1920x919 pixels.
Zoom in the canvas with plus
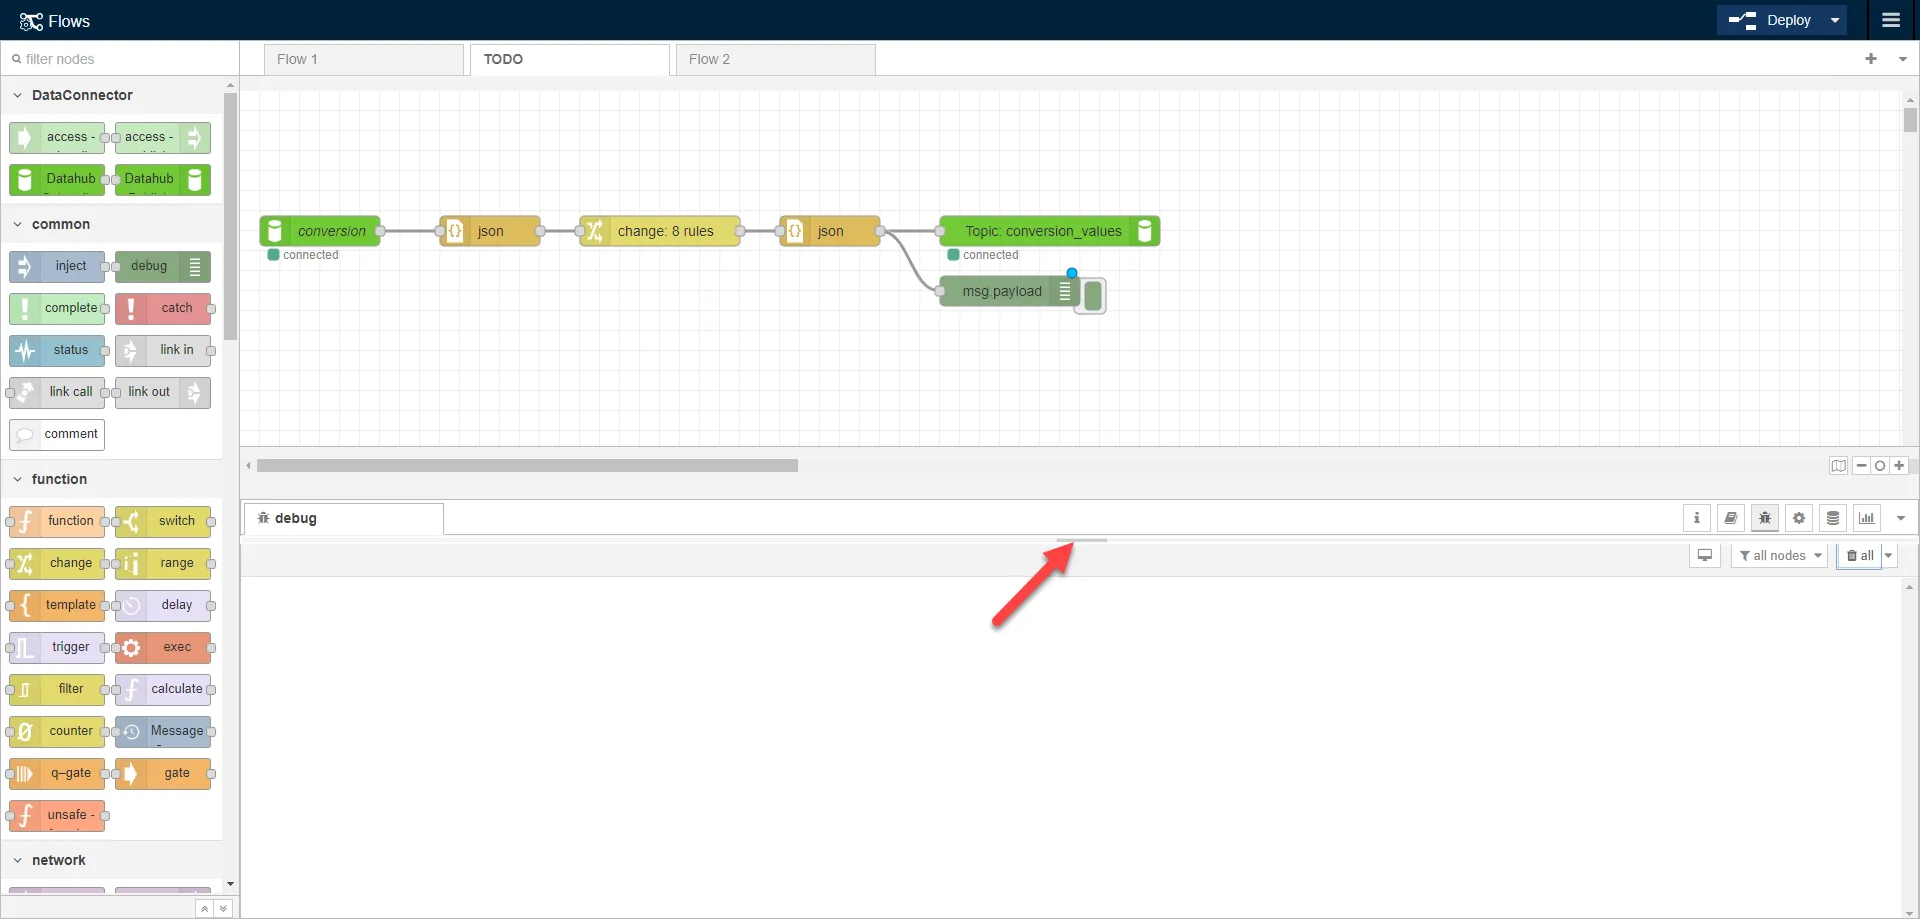click(x=1899, y=466)
